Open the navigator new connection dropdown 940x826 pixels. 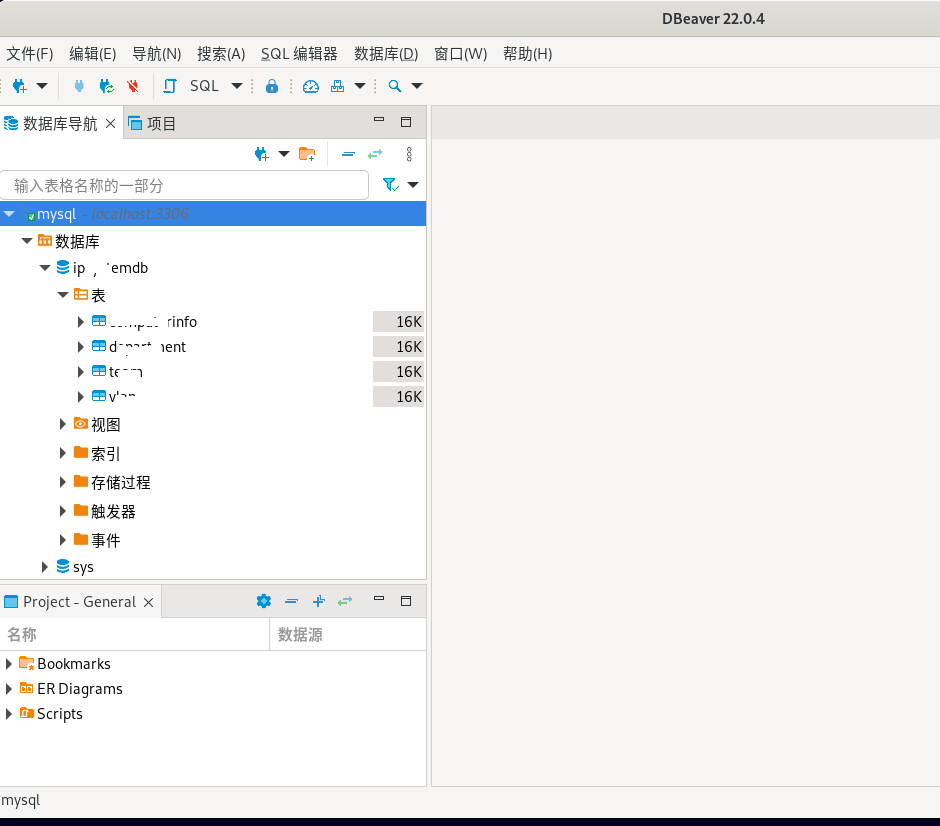pos(284,154)
